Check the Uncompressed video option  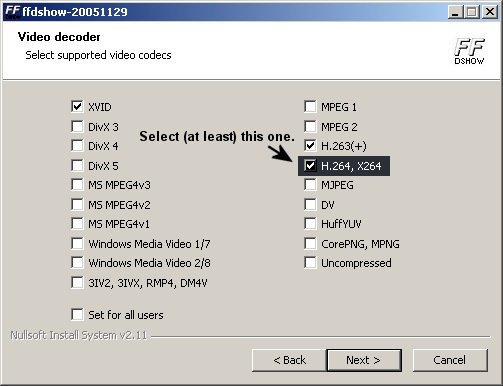310,263
